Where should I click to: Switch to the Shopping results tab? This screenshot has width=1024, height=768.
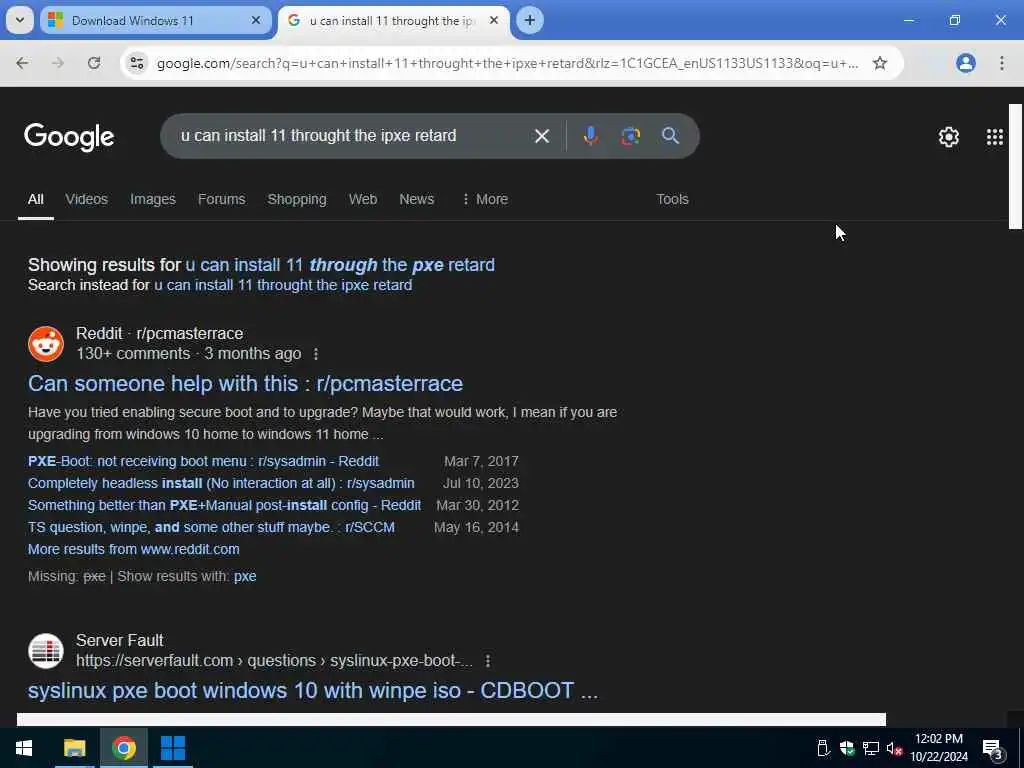pyautogui.click(x=297, y=199)
